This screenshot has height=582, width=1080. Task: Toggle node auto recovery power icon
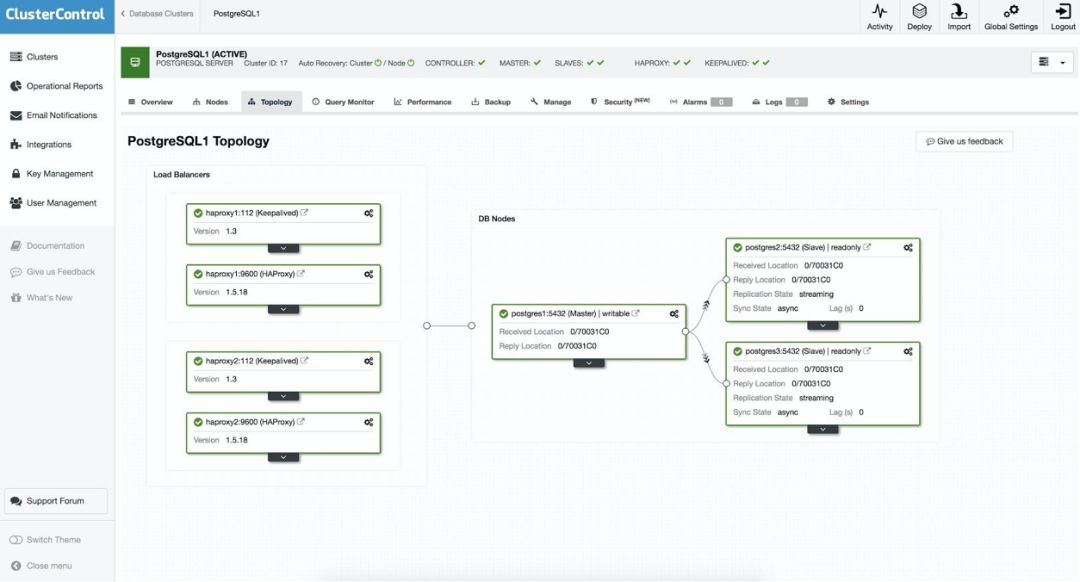click(x=411, y=63)
